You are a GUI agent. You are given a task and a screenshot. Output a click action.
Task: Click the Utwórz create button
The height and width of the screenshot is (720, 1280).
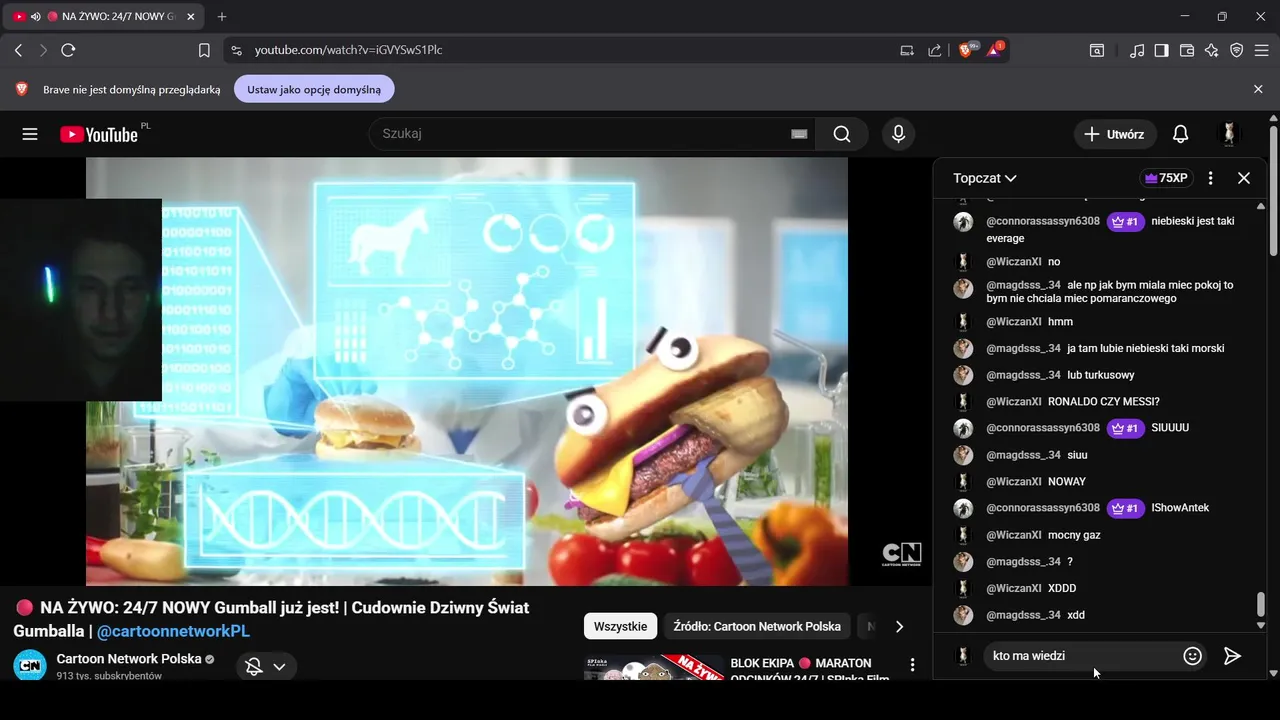tap(1115, 134)
